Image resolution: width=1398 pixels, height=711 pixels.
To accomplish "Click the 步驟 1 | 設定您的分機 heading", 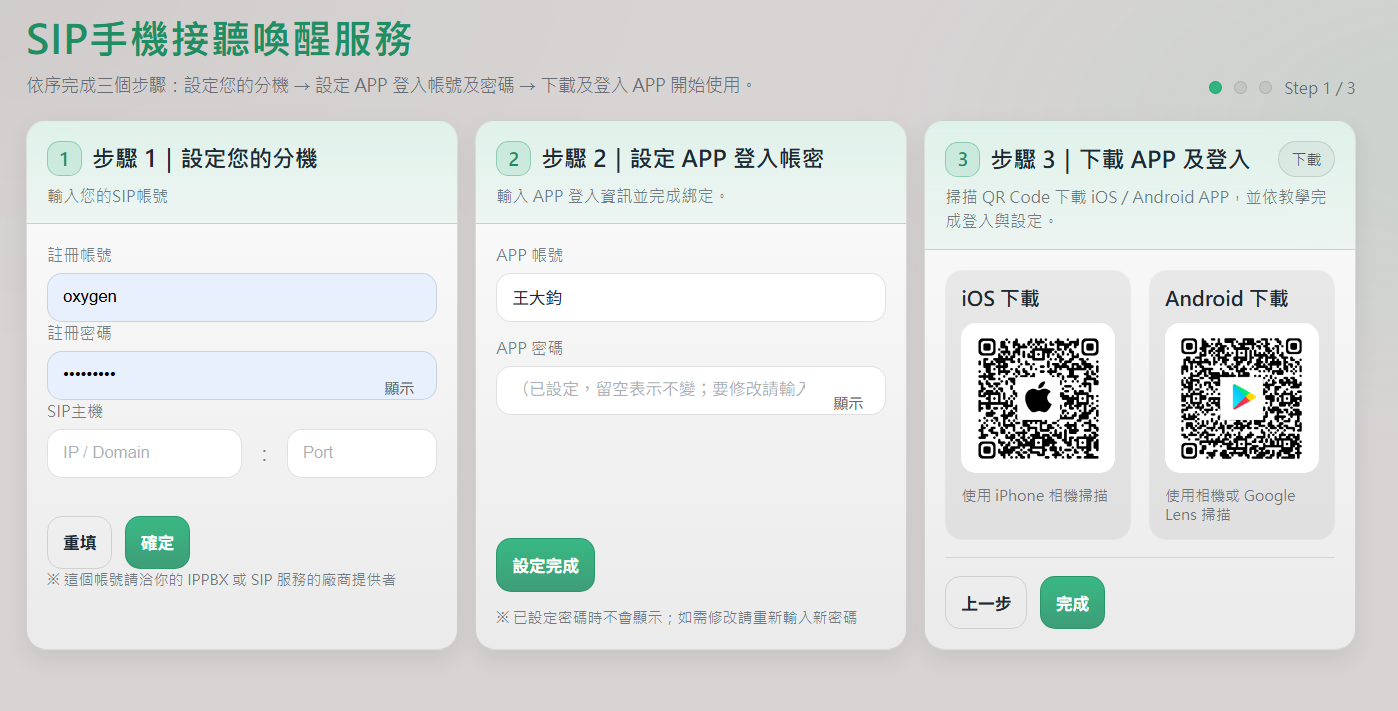I will point(205,158).
